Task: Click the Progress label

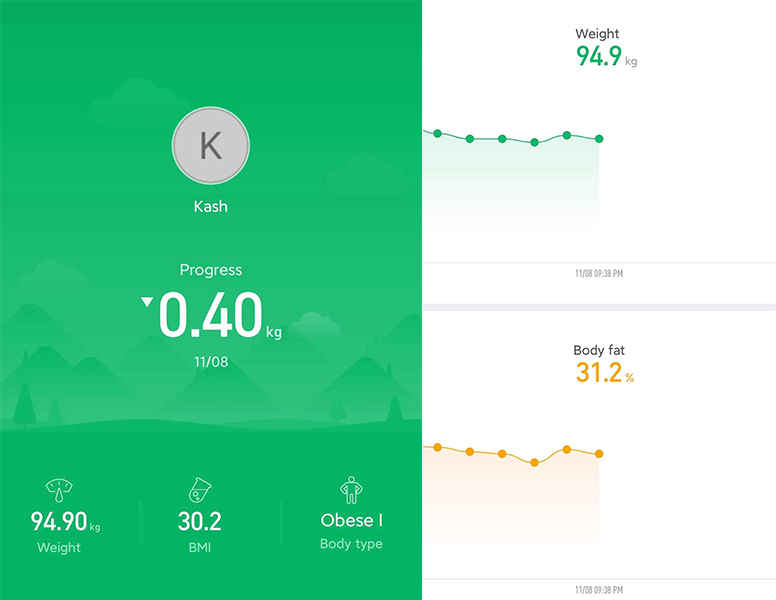Action: pyautogui.click(x=211, y=270)
